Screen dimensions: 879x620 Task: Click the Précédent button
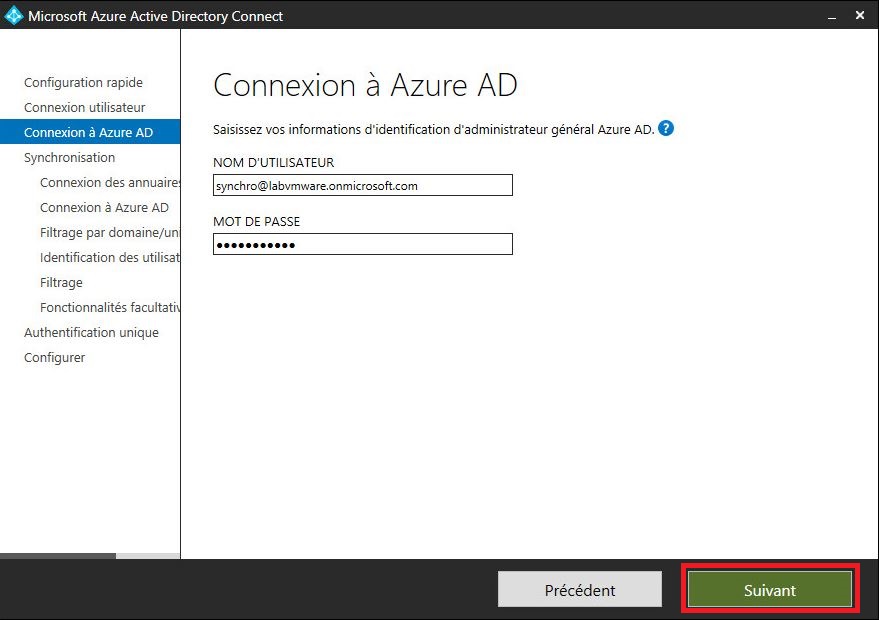(580, 590)
